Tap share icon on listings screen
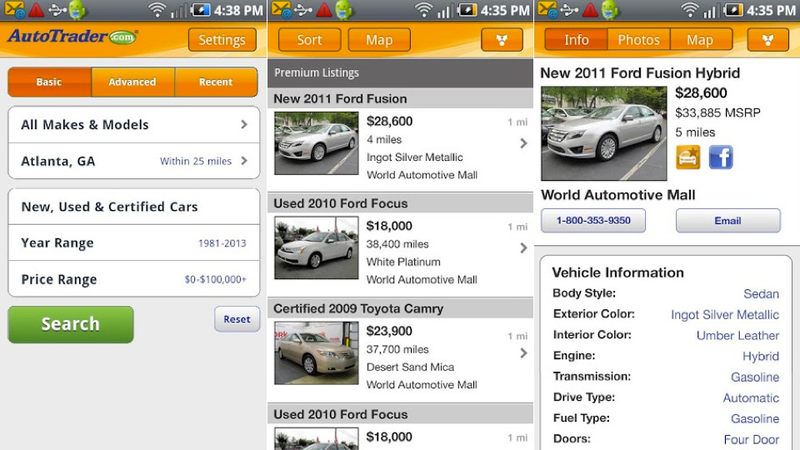This screenshot has width=800, height=450. click(x=502, y=40)
